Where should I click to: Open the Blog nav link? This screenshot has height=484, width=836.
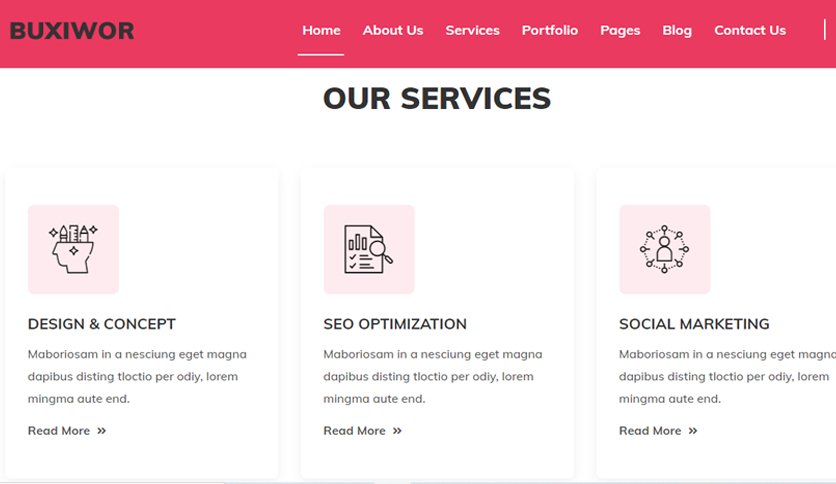(x=677, y=31)
